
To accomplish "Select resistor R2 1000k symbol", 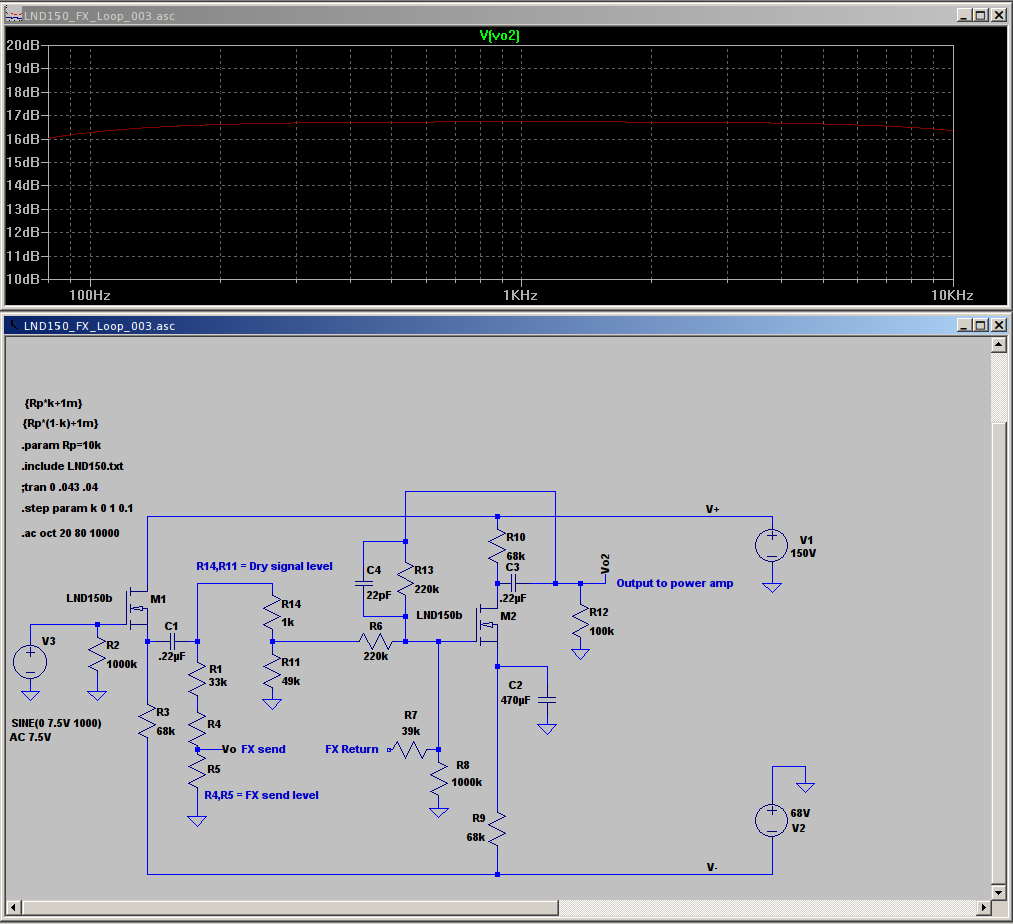I will [97, 656].
